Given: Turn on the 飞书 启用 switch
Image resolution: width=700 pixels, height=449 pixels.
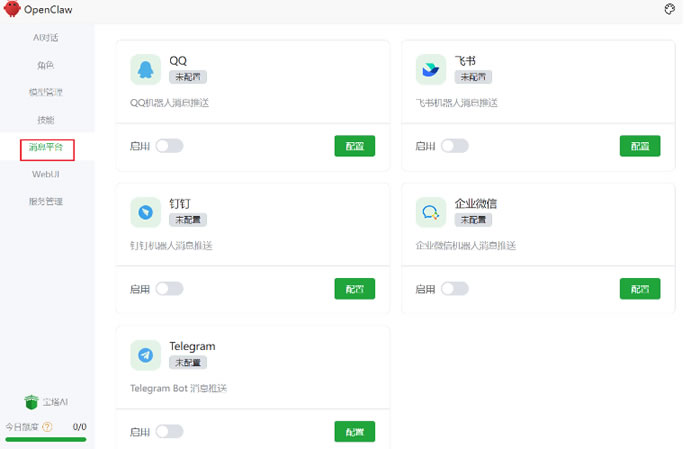Looking at the screenshot, I should (455, 146).
